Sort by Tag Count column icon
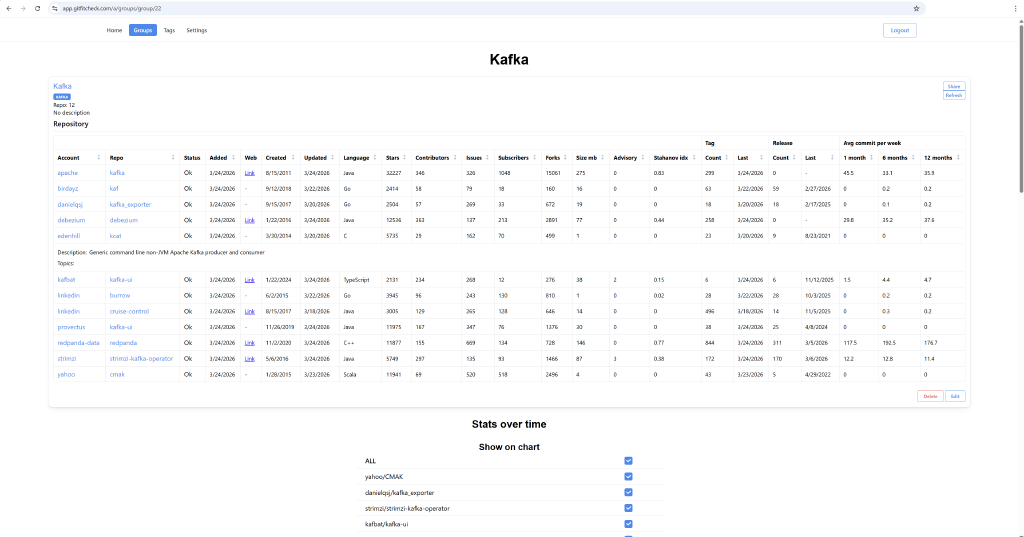1024x537 pixels. coord(726,157)
